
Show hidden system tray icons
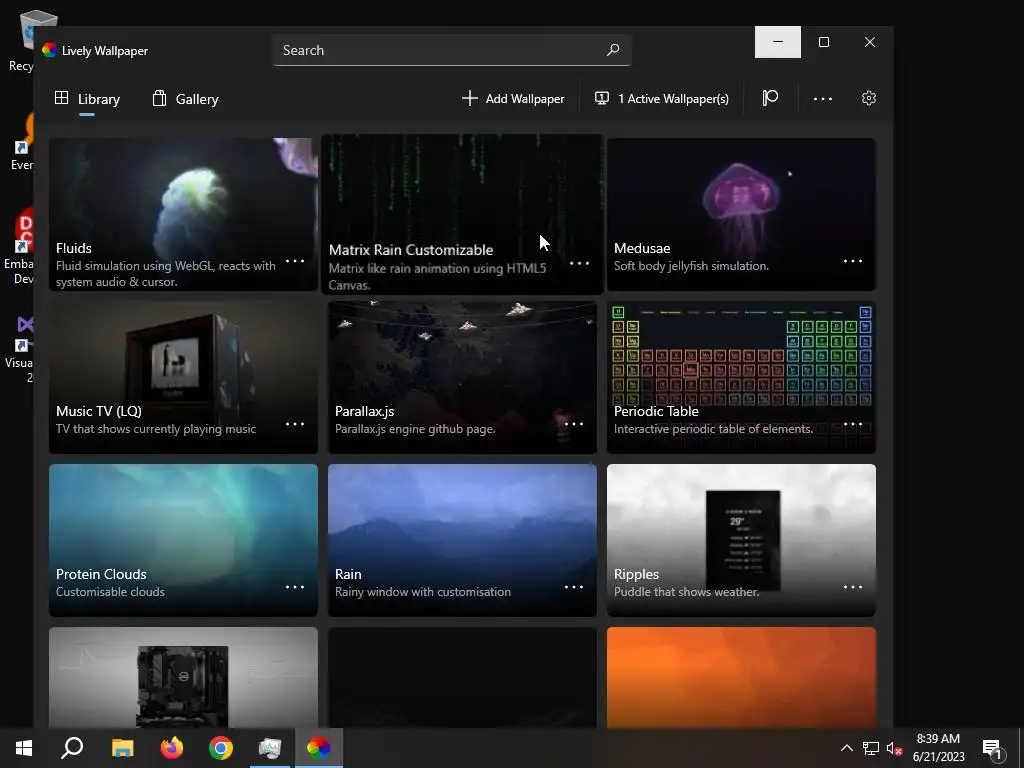coord(846,748)
